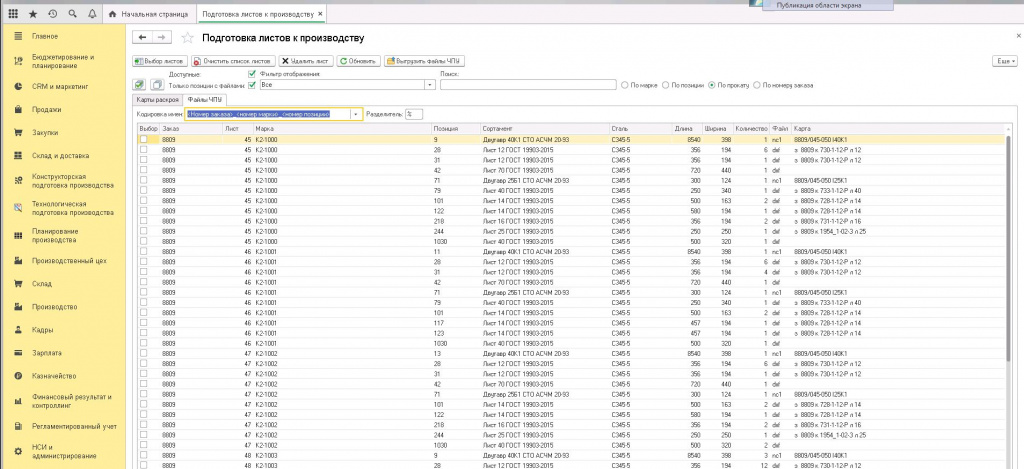Switch to the Файлы ЧПУ tab

coord(204,100)
